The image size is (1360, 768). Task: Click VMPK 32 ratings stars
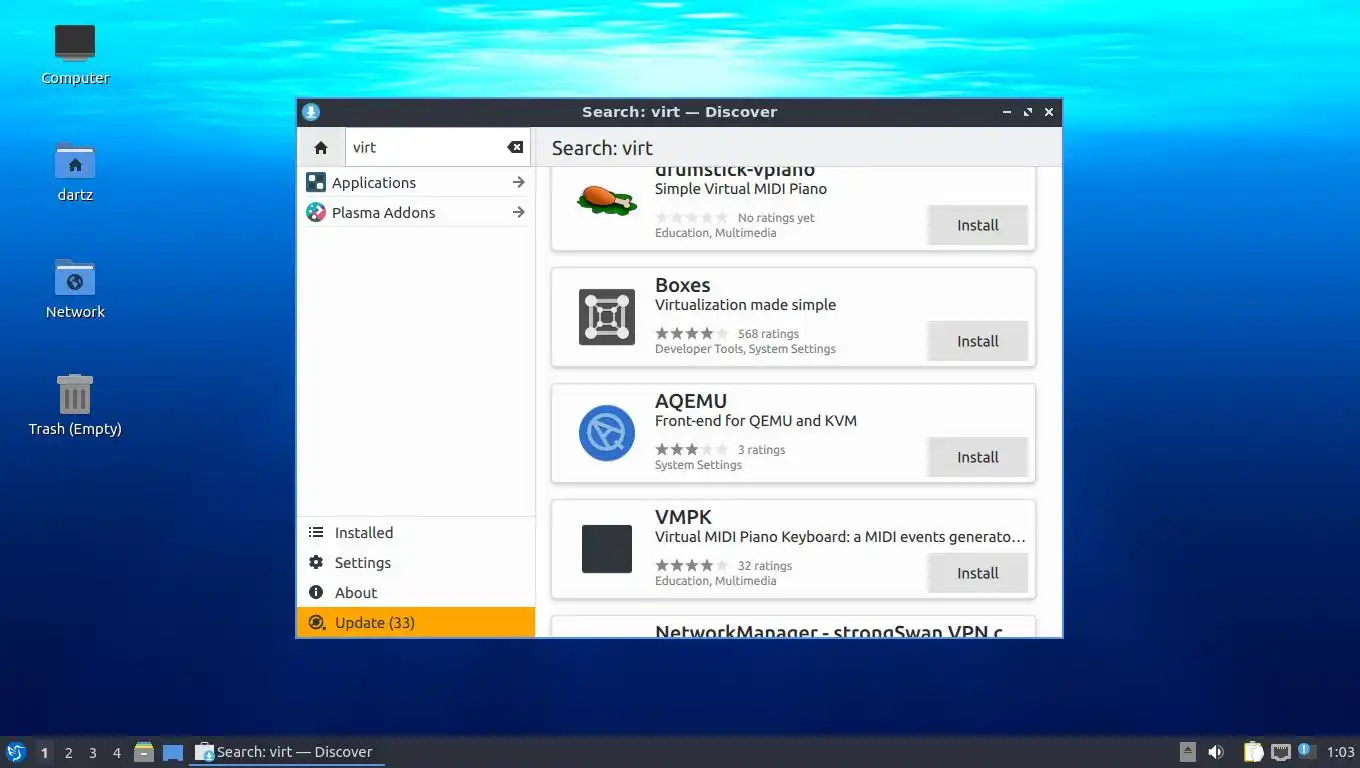[692, 566]
